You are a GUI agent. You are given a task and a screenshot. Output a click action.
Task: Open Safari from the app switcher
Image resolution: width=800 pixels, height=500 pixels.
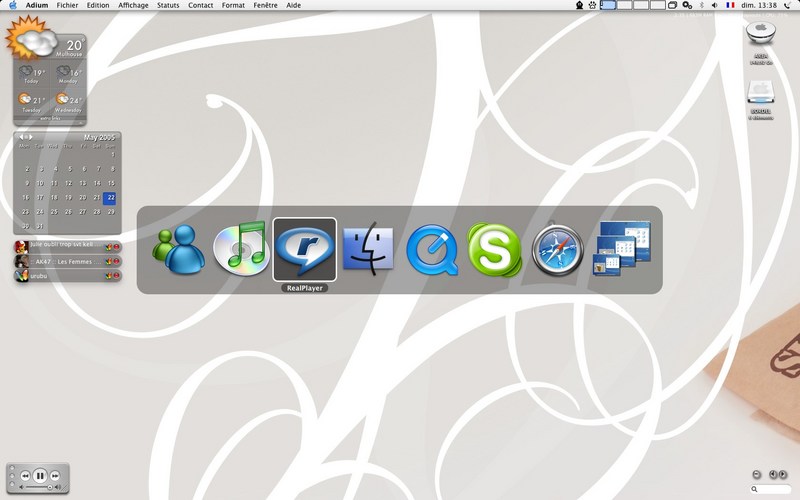point(558,250)
